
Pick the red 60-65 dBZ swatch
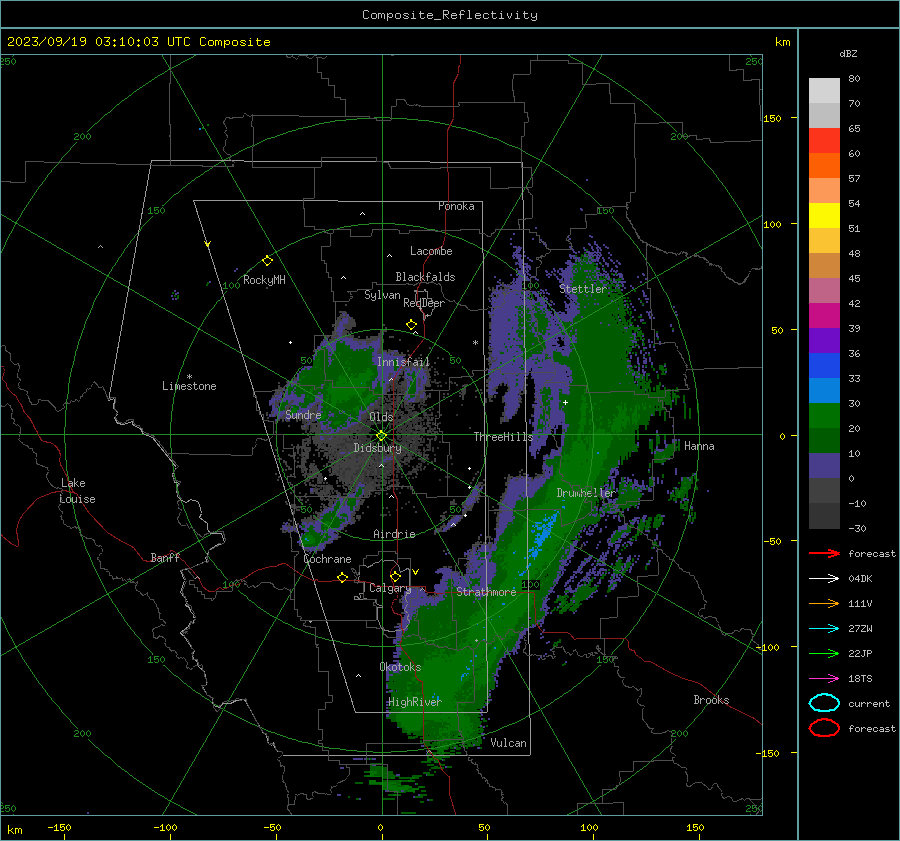pyautogui.click(x=824, y=141)
